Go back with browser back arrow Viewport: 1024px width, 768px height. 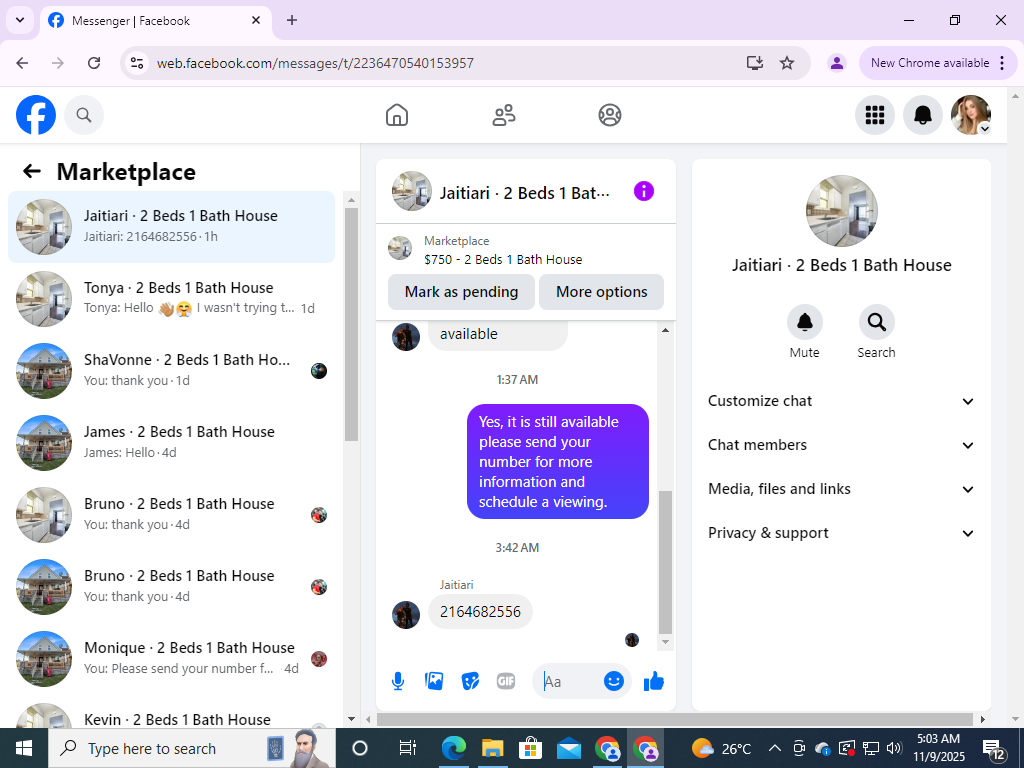coord(22,63)
